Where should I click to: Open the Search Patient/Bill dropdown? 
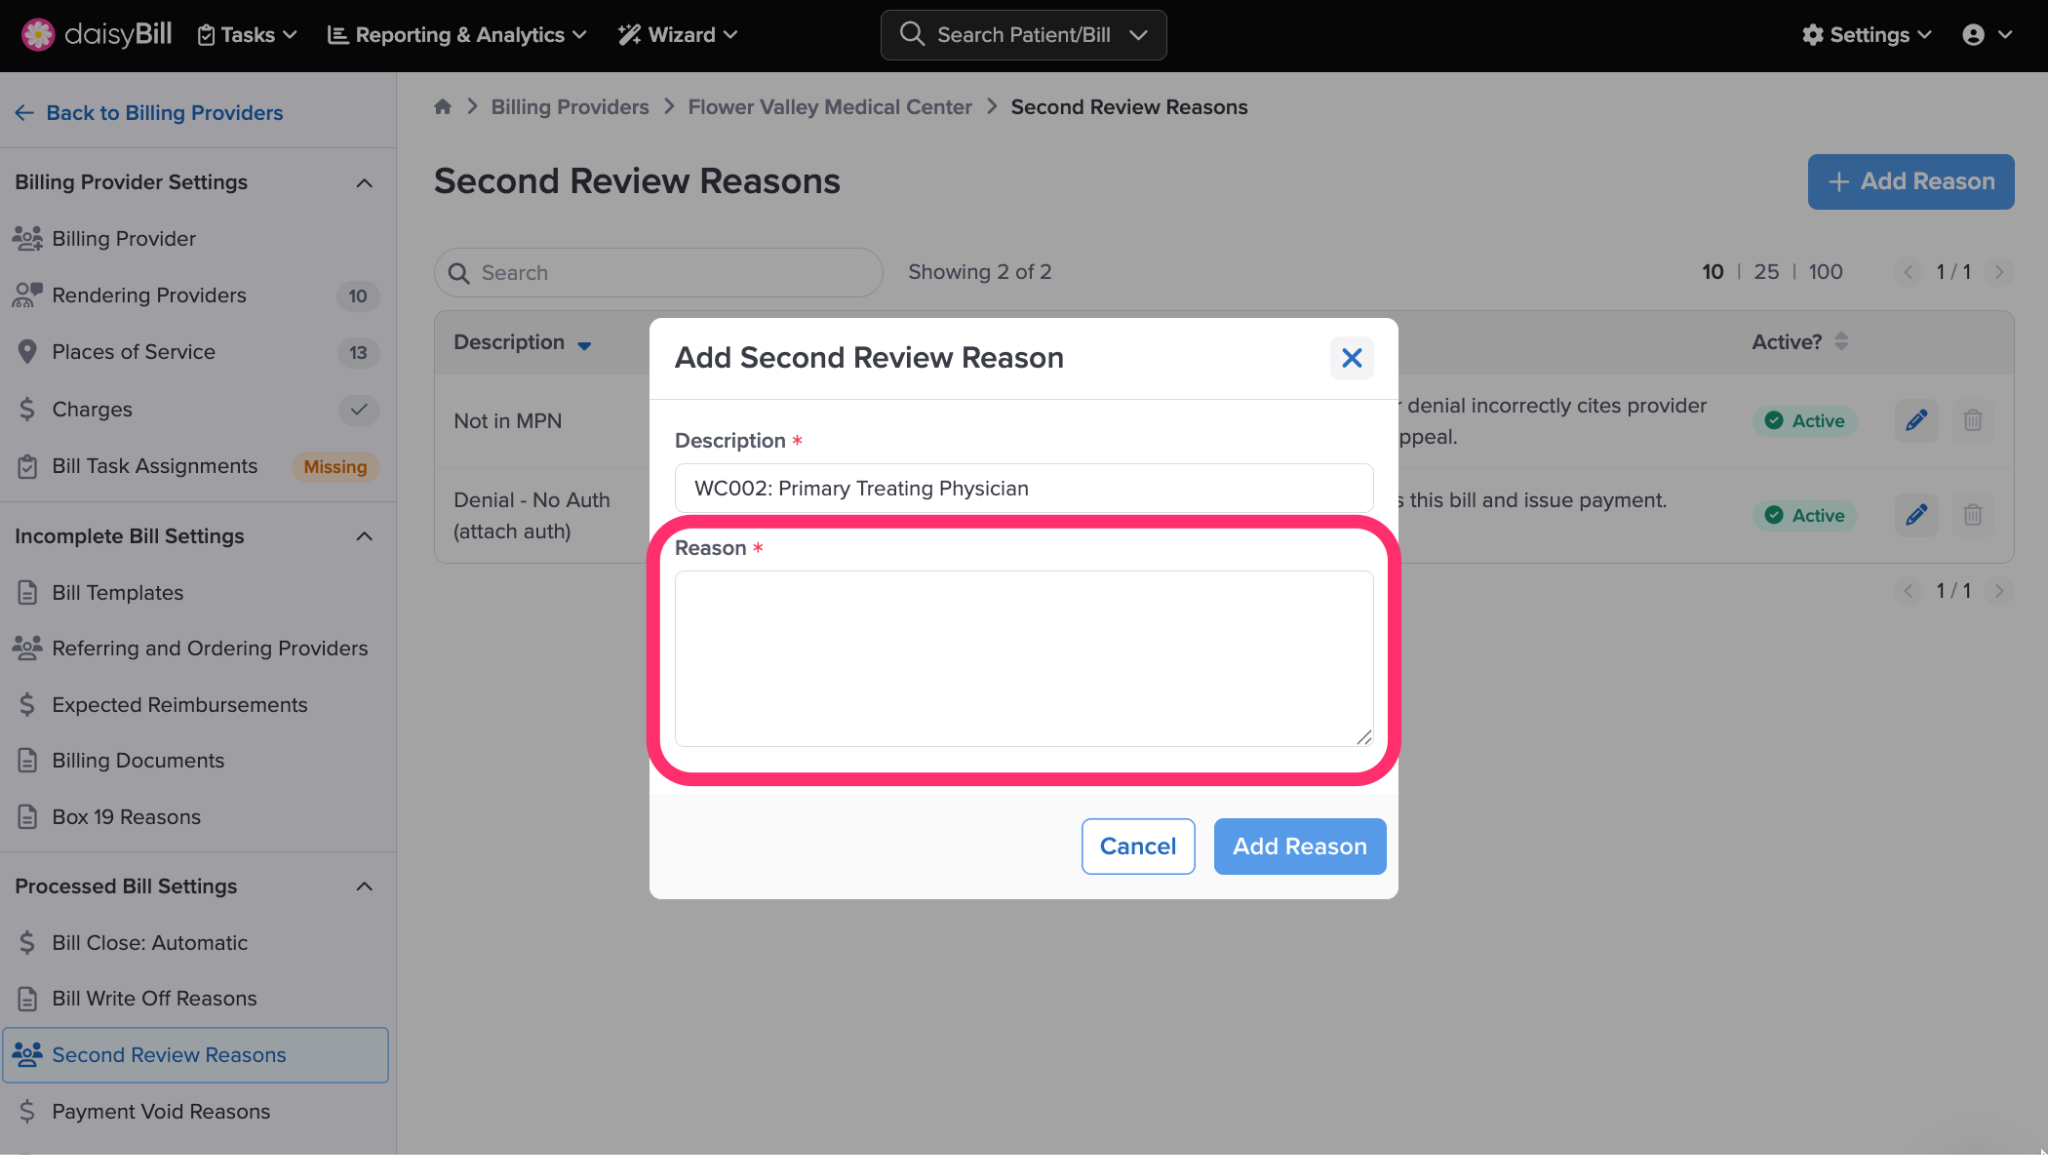pyautogui.click(x=1138, y=35)
